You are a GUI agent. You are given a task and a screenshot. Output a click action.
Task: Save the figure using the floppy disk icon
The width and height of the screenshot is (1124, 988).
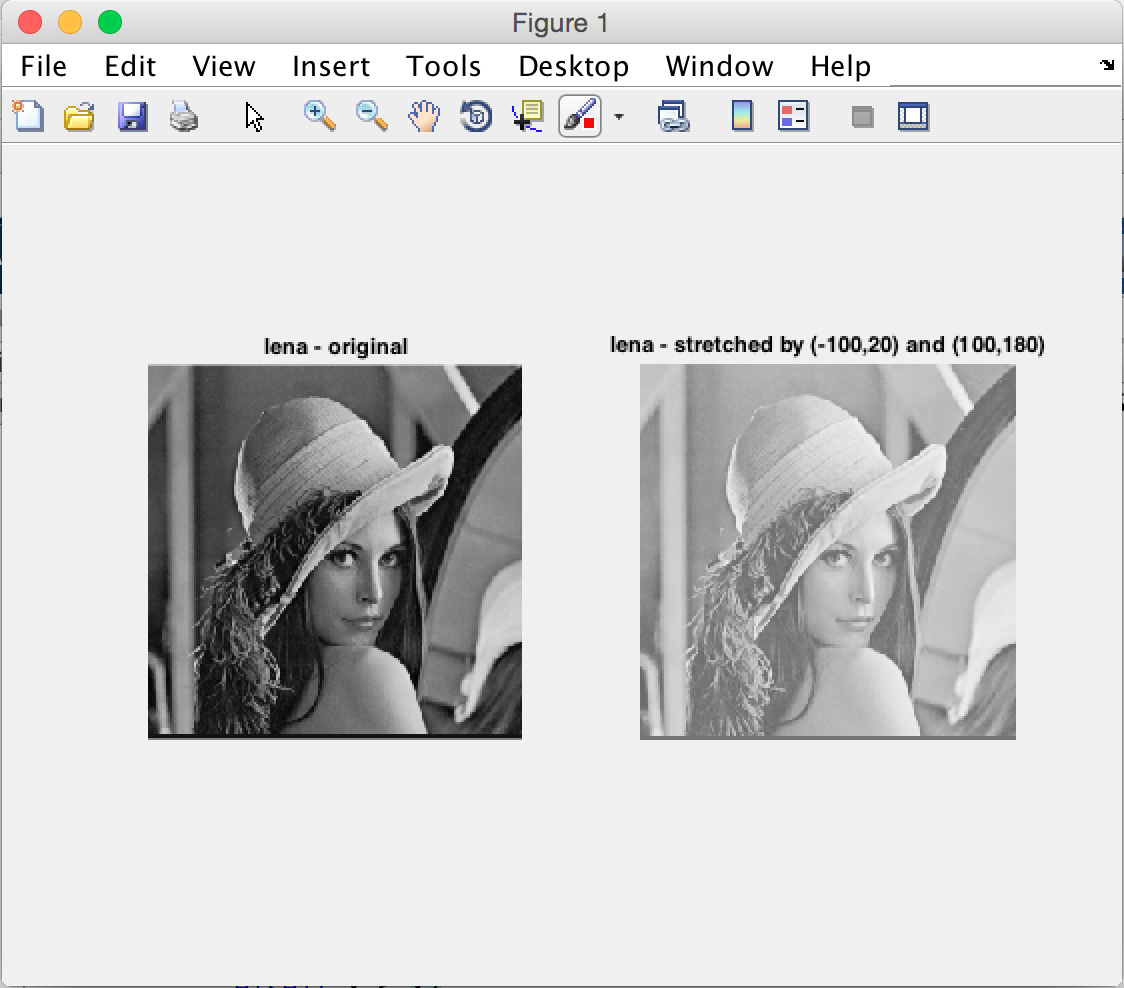coord(132,116)
